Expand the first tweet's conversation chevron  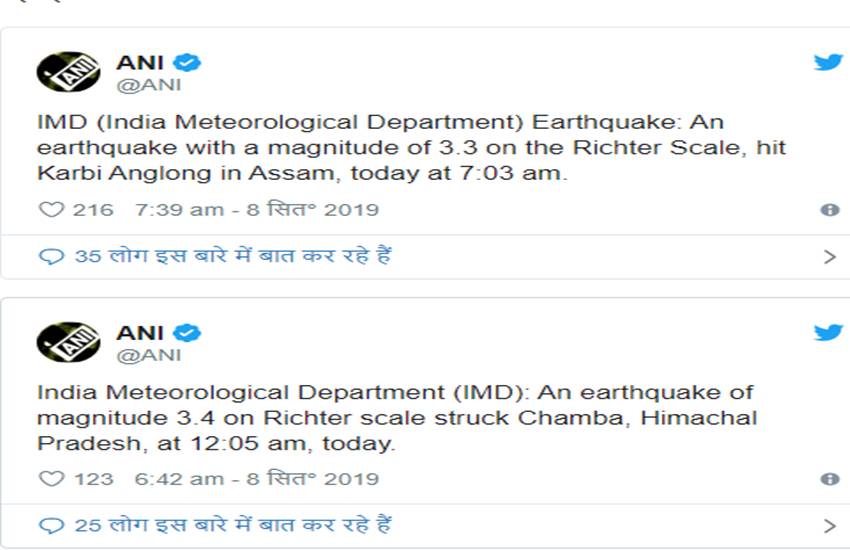pos(829,256)
